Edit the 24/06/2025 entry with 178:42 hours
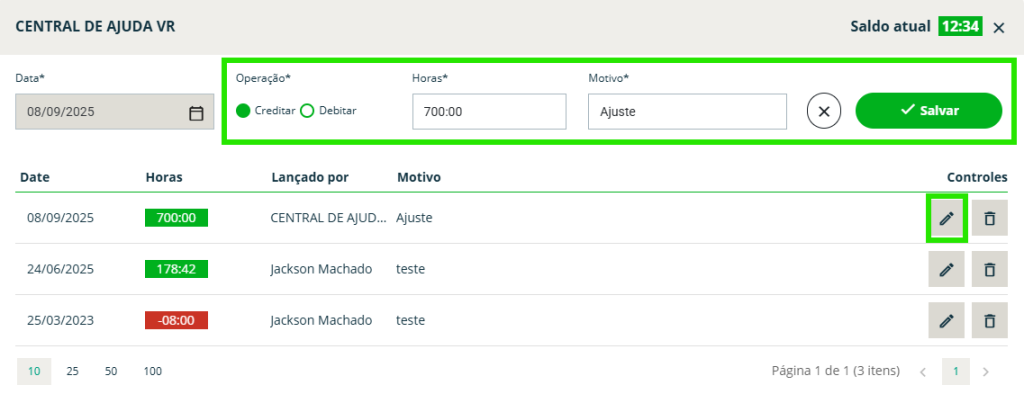1024x403 pixels. [x=946, y=269]
